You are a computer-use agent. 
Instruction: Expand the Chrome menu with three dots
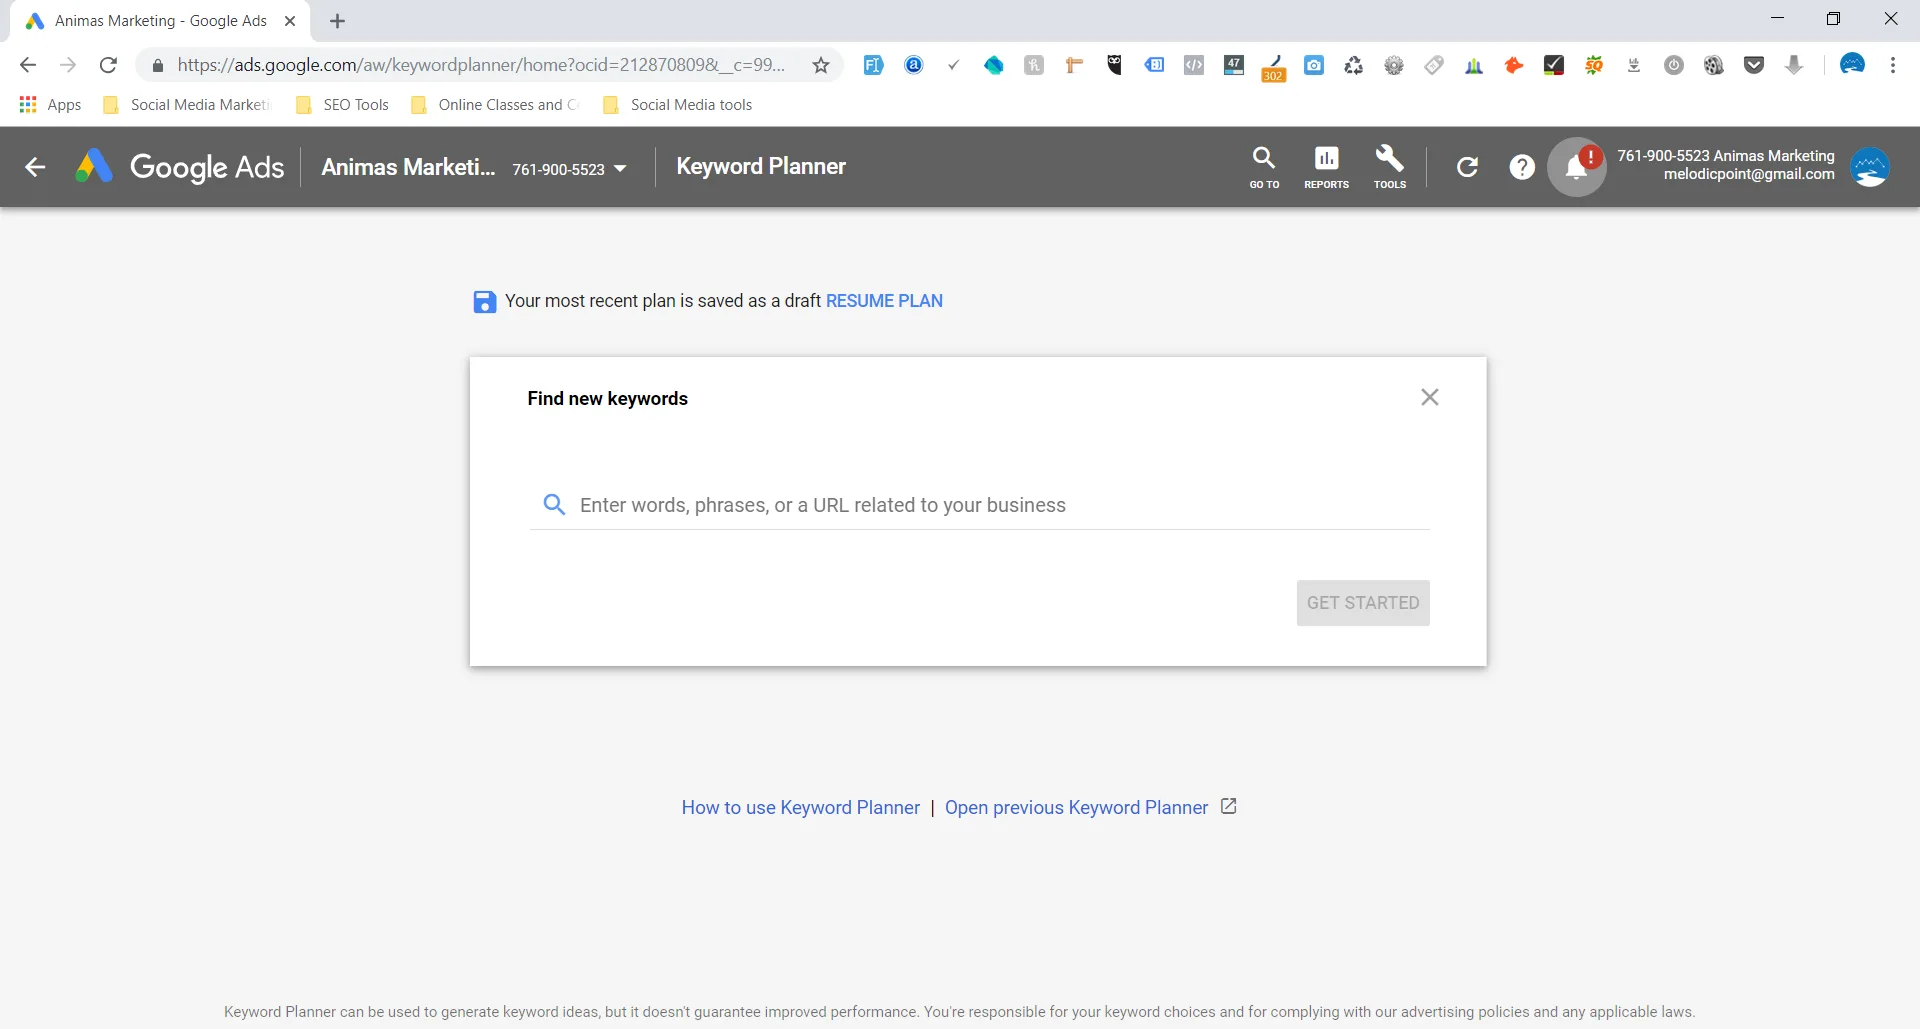(1893, 65)
